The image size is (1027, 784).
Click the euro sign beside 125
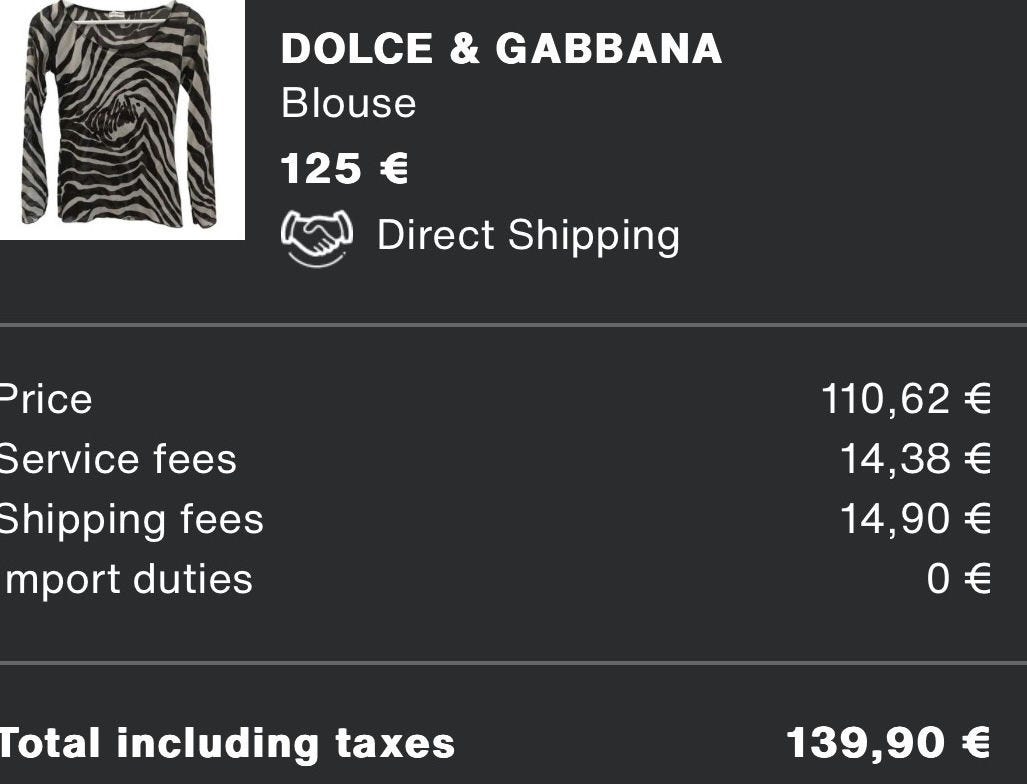pos(394,168)
